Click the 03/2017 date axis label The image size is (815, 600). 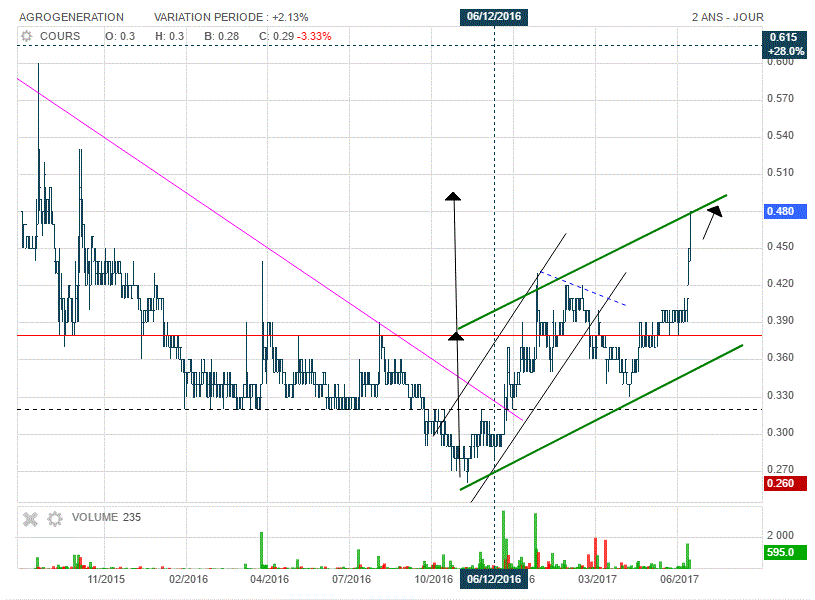coord(598,579)
